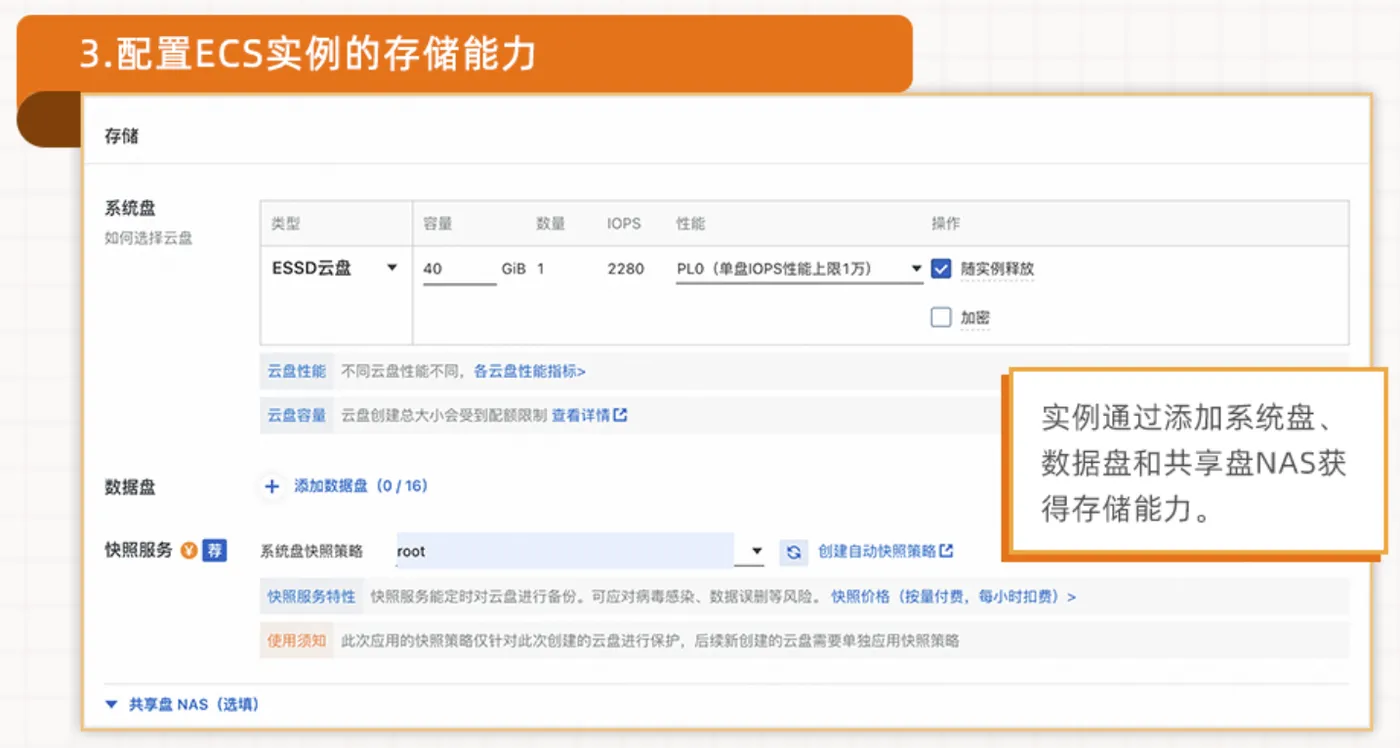This screenshot has width=1400, height=748.
Task: Enable the 加密 encryption checkbox
Action: click(x=940, y=317)
